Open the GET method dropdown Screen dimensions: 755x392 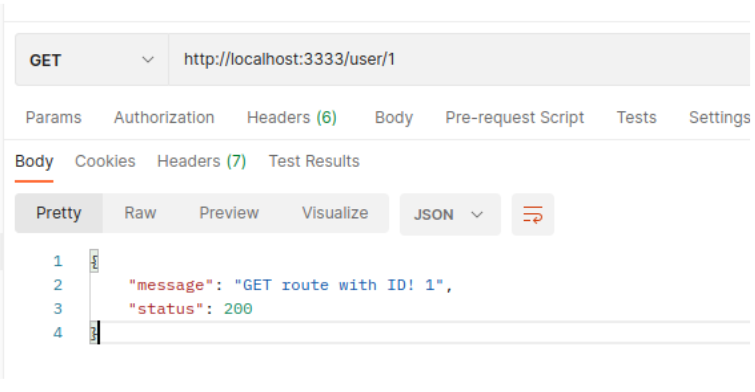(x=92, y=60)
